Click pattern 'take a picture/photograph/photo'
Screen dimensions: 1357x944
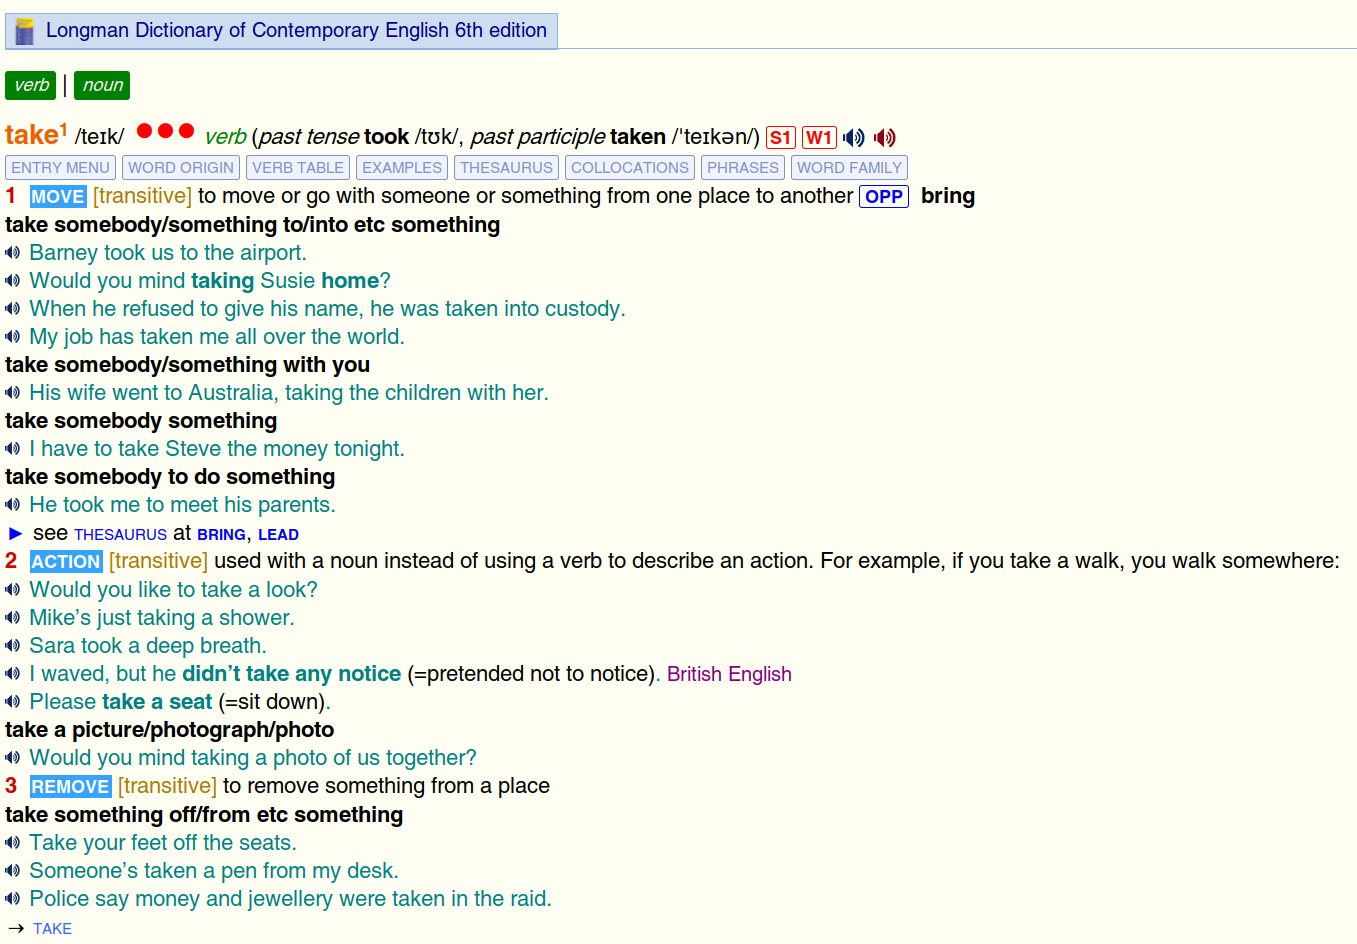tap(170, 730)
